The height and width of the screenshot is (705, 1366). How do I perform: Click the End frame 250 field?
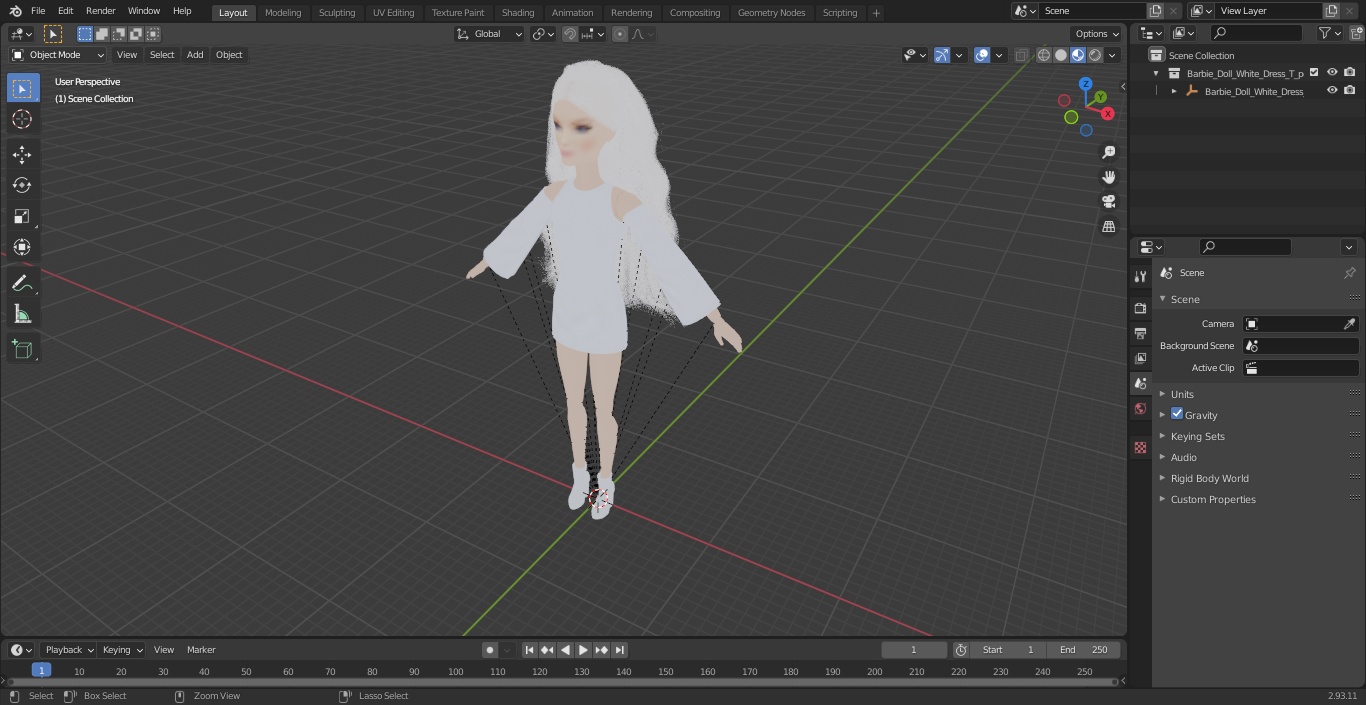pyautogui.click(x=1084, y=650)
